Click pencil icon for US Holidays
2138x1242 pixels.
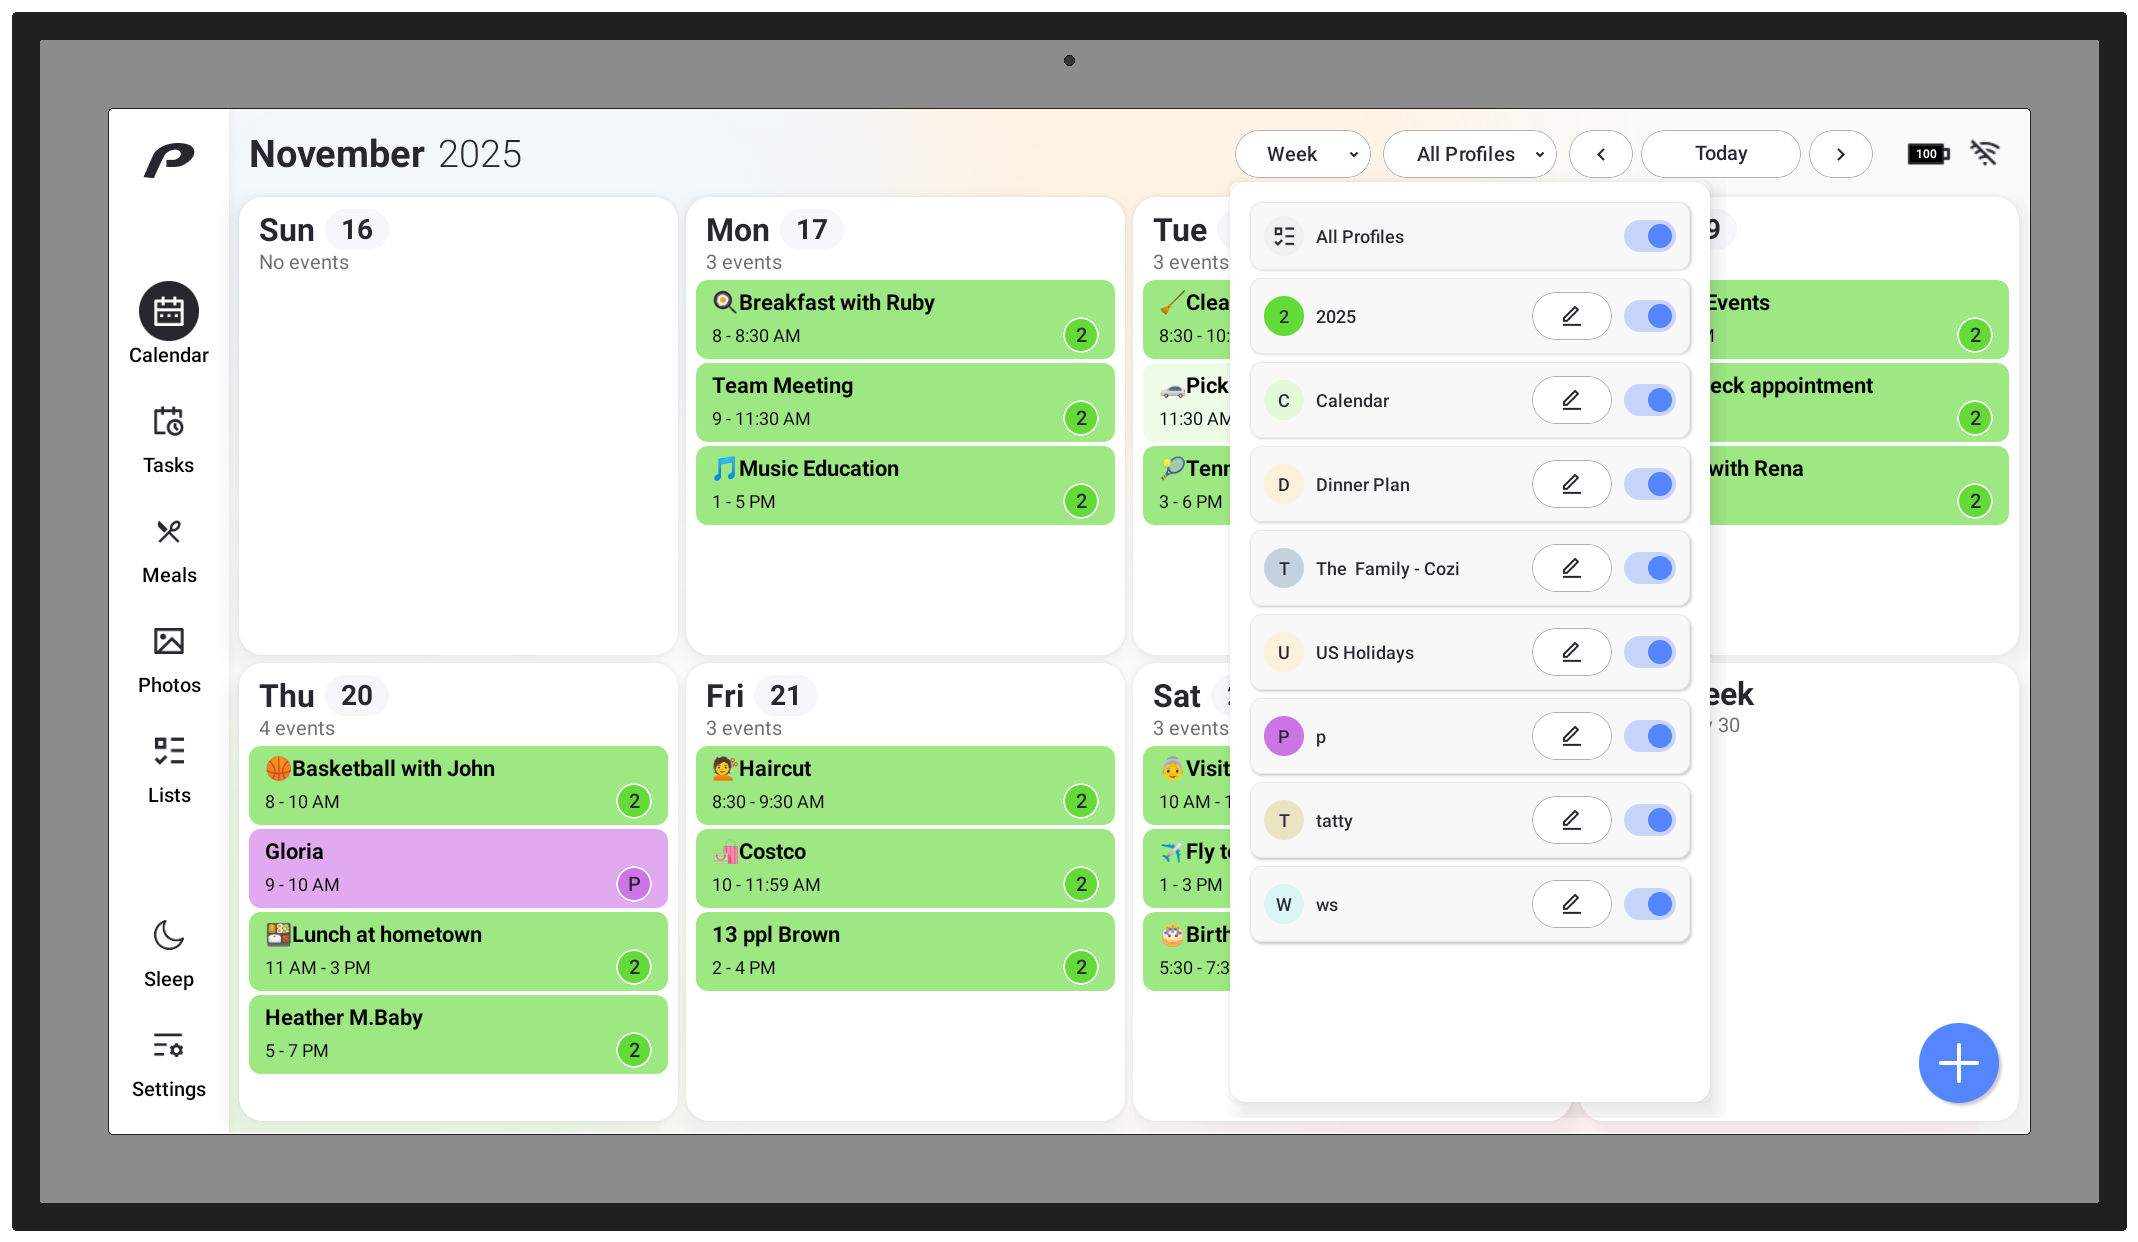click(x=1570, y=652)
